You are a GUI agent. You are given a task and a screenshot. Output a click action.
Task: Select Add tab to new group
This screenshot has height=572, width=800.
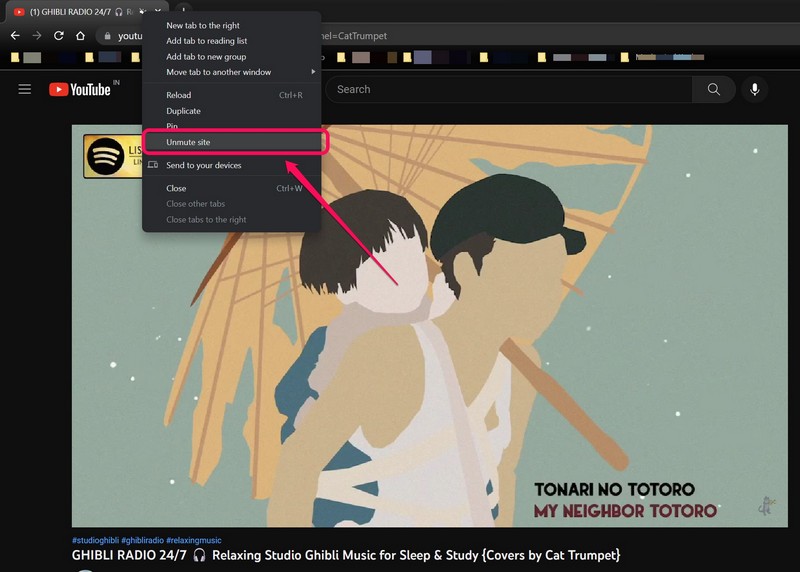tap(206, 57)
